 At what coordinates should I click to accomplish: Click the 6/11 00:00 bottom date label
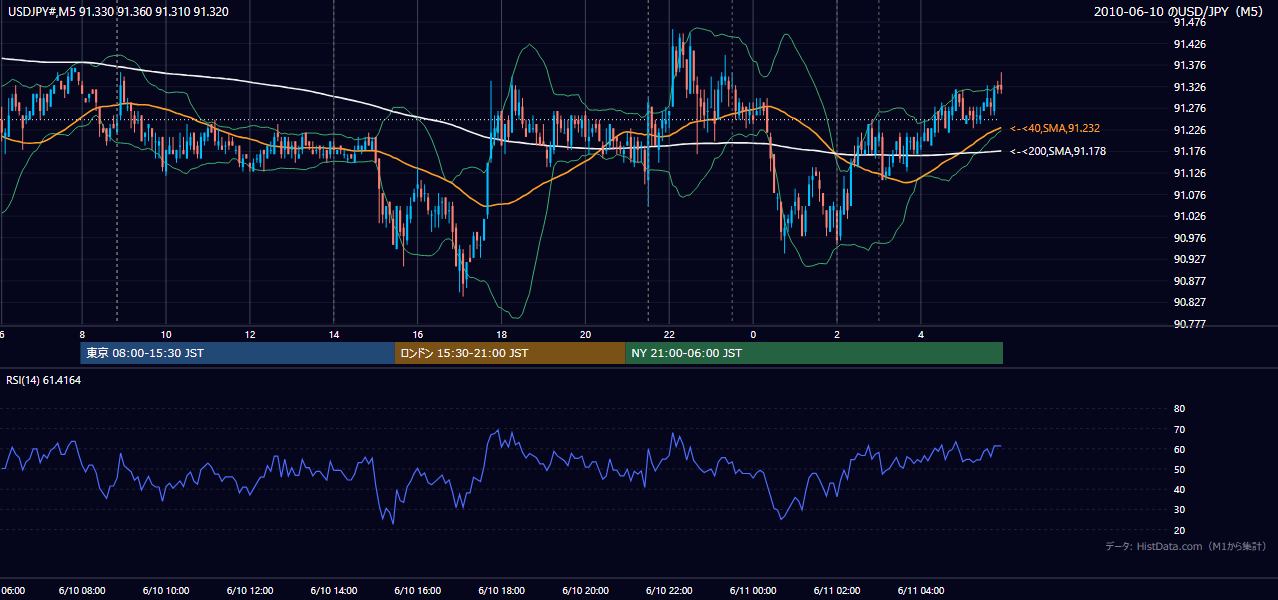tap(753, 591)
